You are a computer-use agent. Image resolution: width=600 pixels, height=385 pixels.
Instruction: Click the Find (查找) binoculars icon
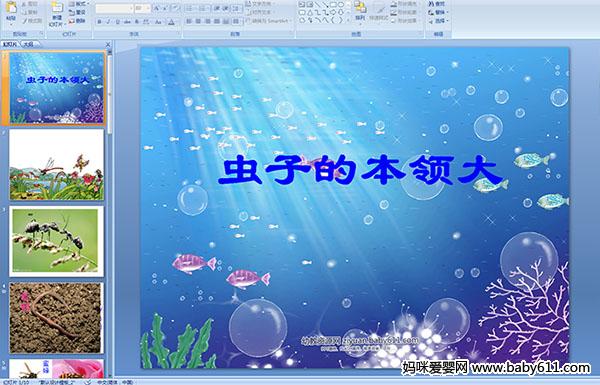click(431, 4)
